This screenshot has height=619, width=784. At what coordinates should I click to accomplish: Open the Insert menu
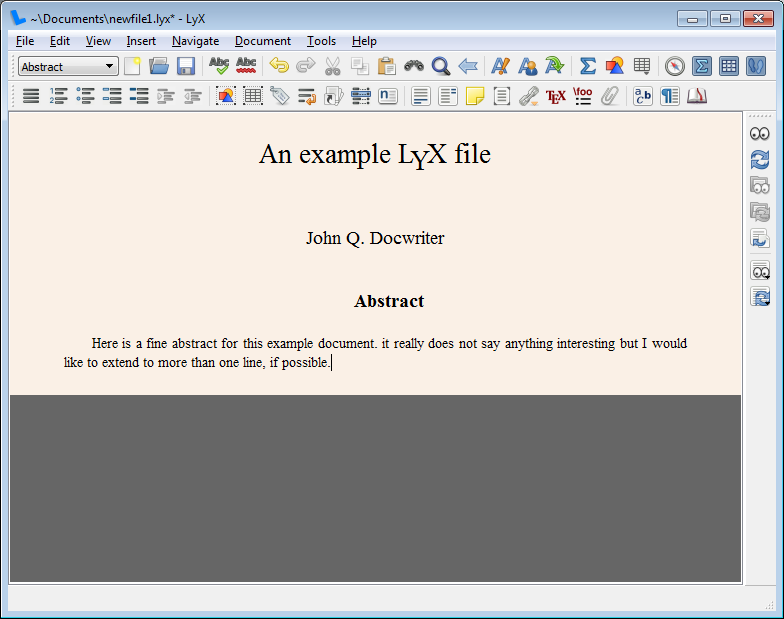(141, 41)
